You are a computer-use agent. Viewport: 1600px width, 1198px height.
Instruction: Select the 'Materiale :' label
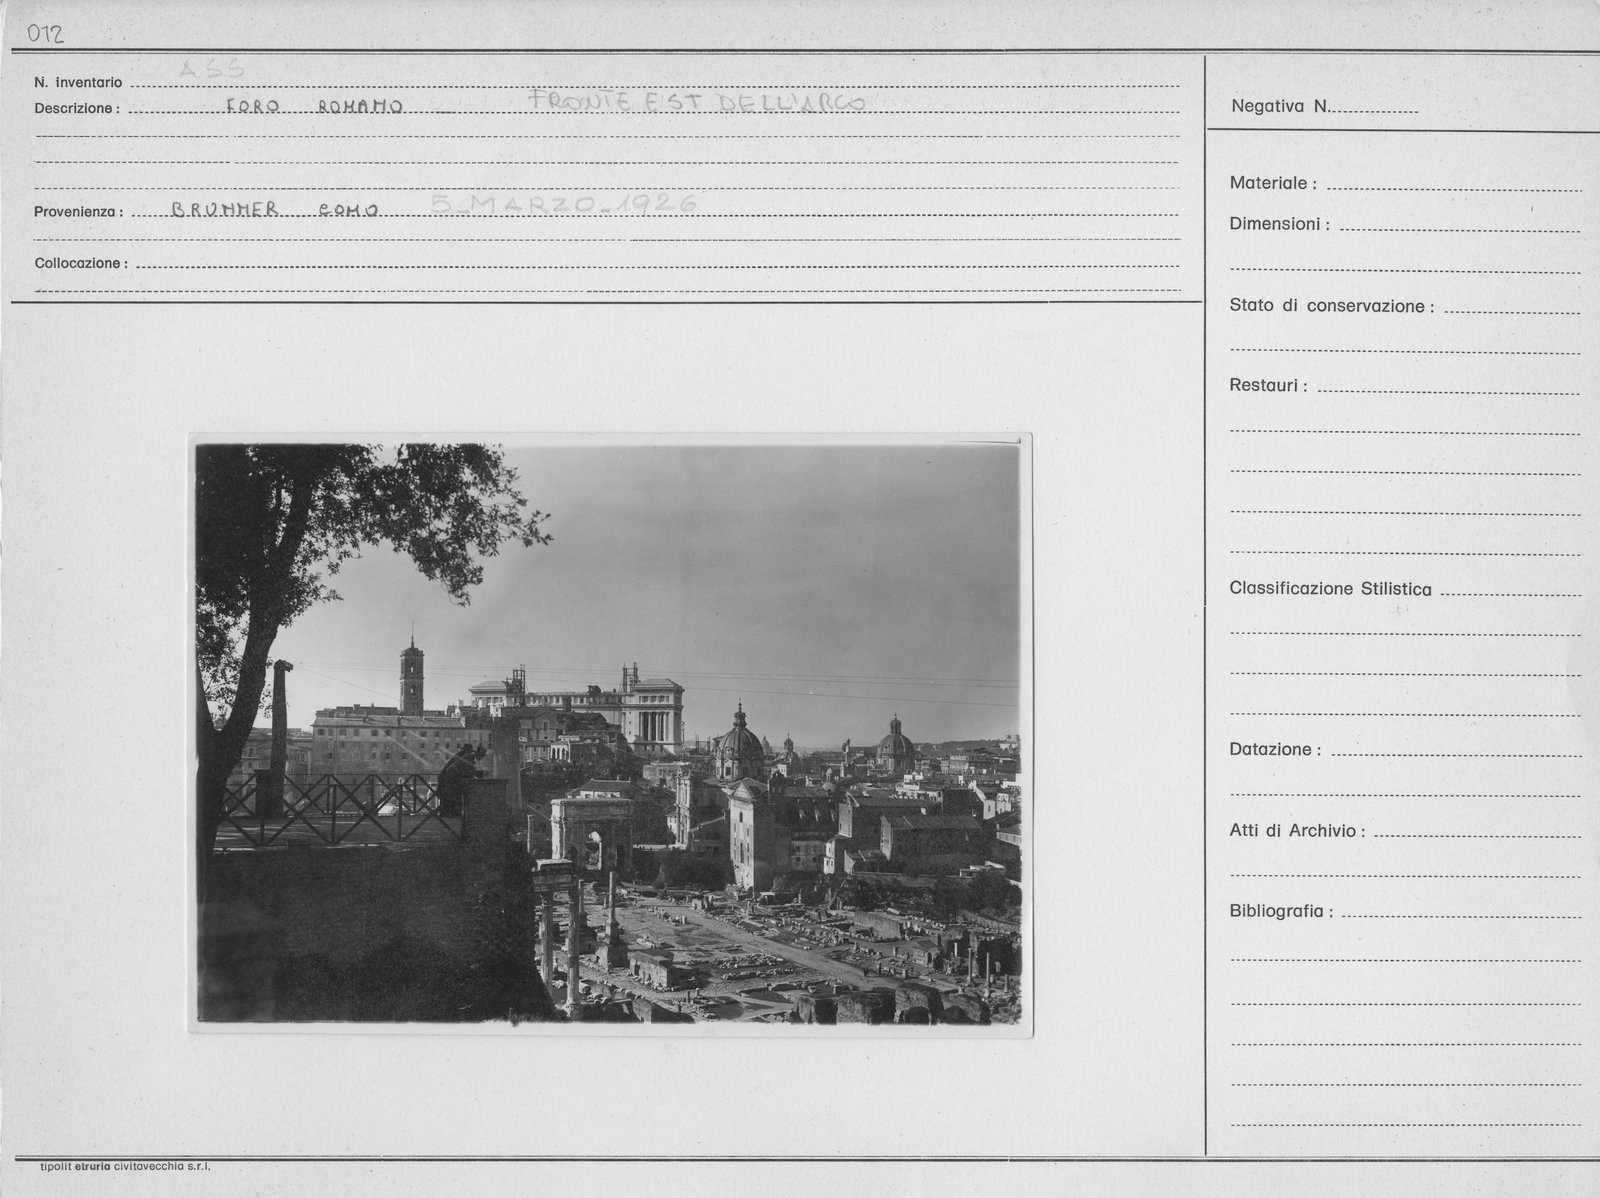(x=1273, y=184)
